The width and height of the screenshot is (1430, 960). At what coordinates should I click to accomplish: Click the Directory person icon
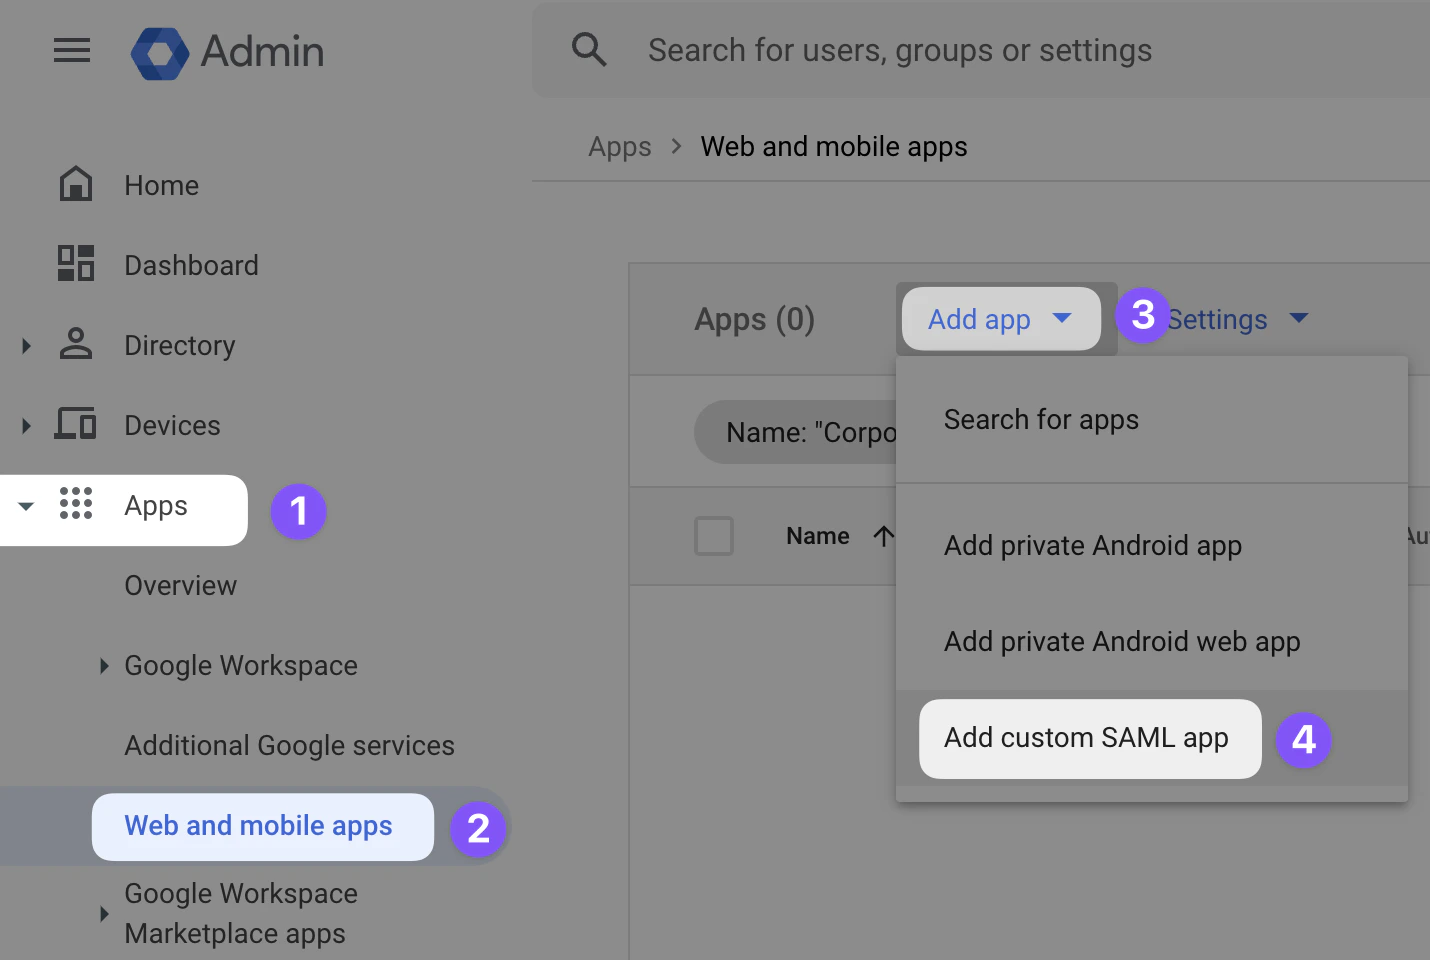[x=76, y=344]
